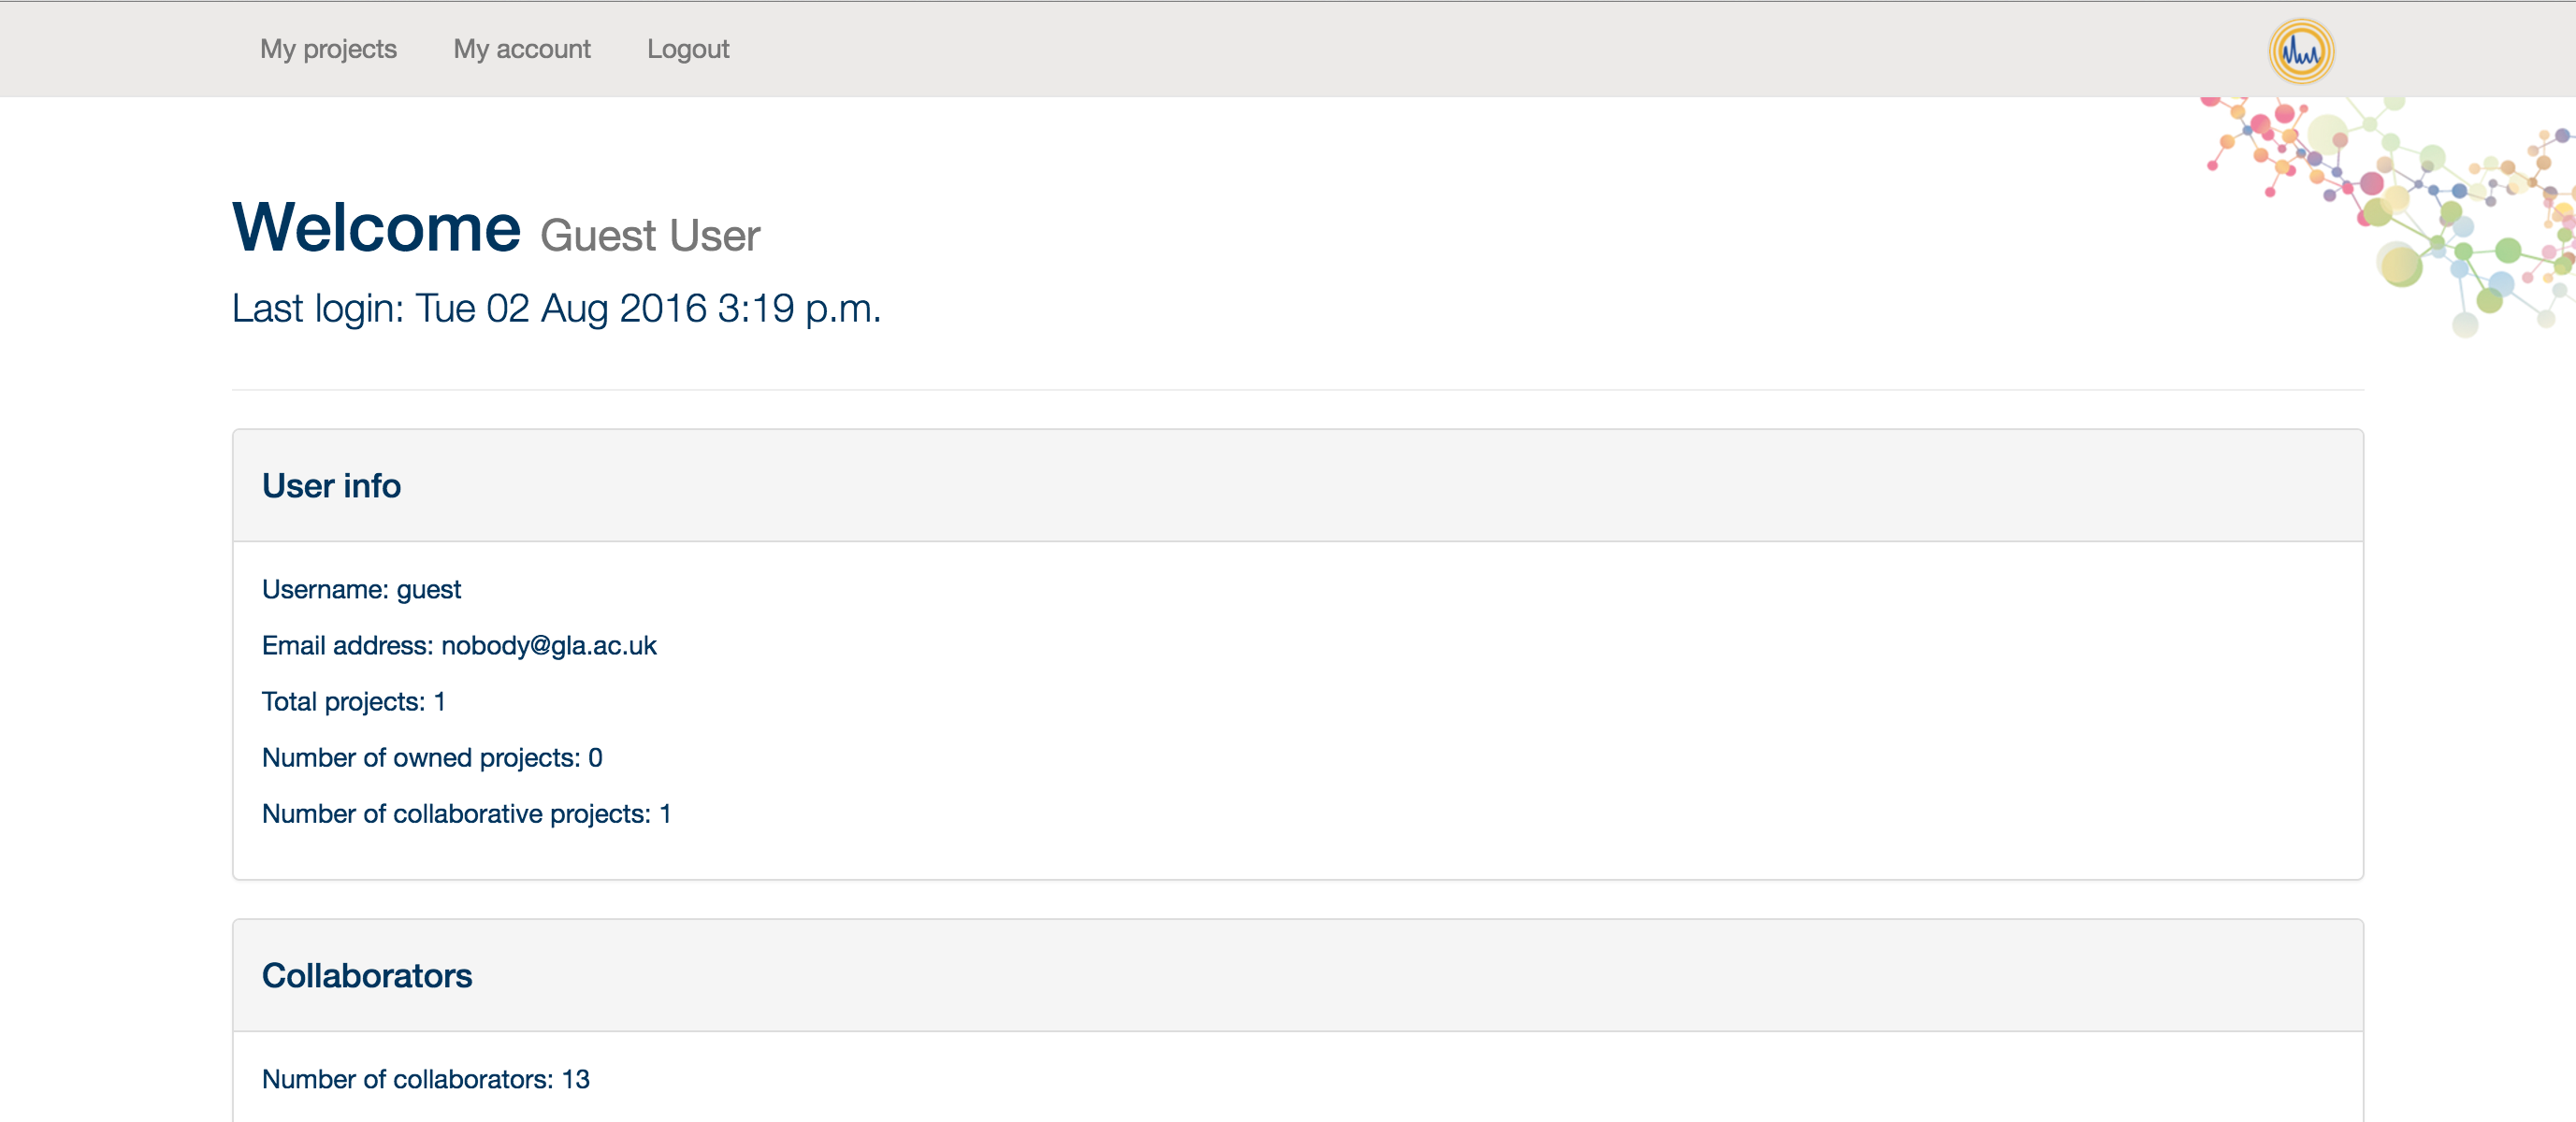Select the Number of owned projects line
Screen dimensions: 2576x1122
[x=432, y=758]
